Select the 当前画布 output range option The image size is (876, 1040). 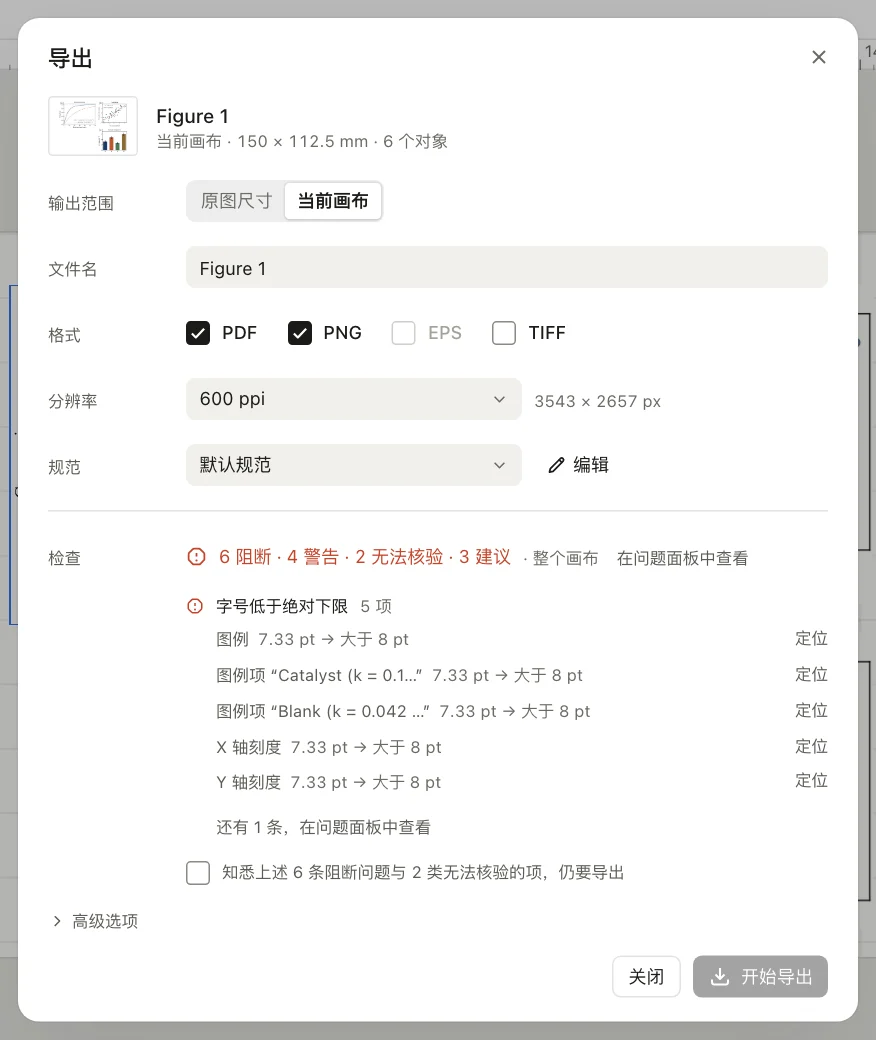(x=333, y=201)
